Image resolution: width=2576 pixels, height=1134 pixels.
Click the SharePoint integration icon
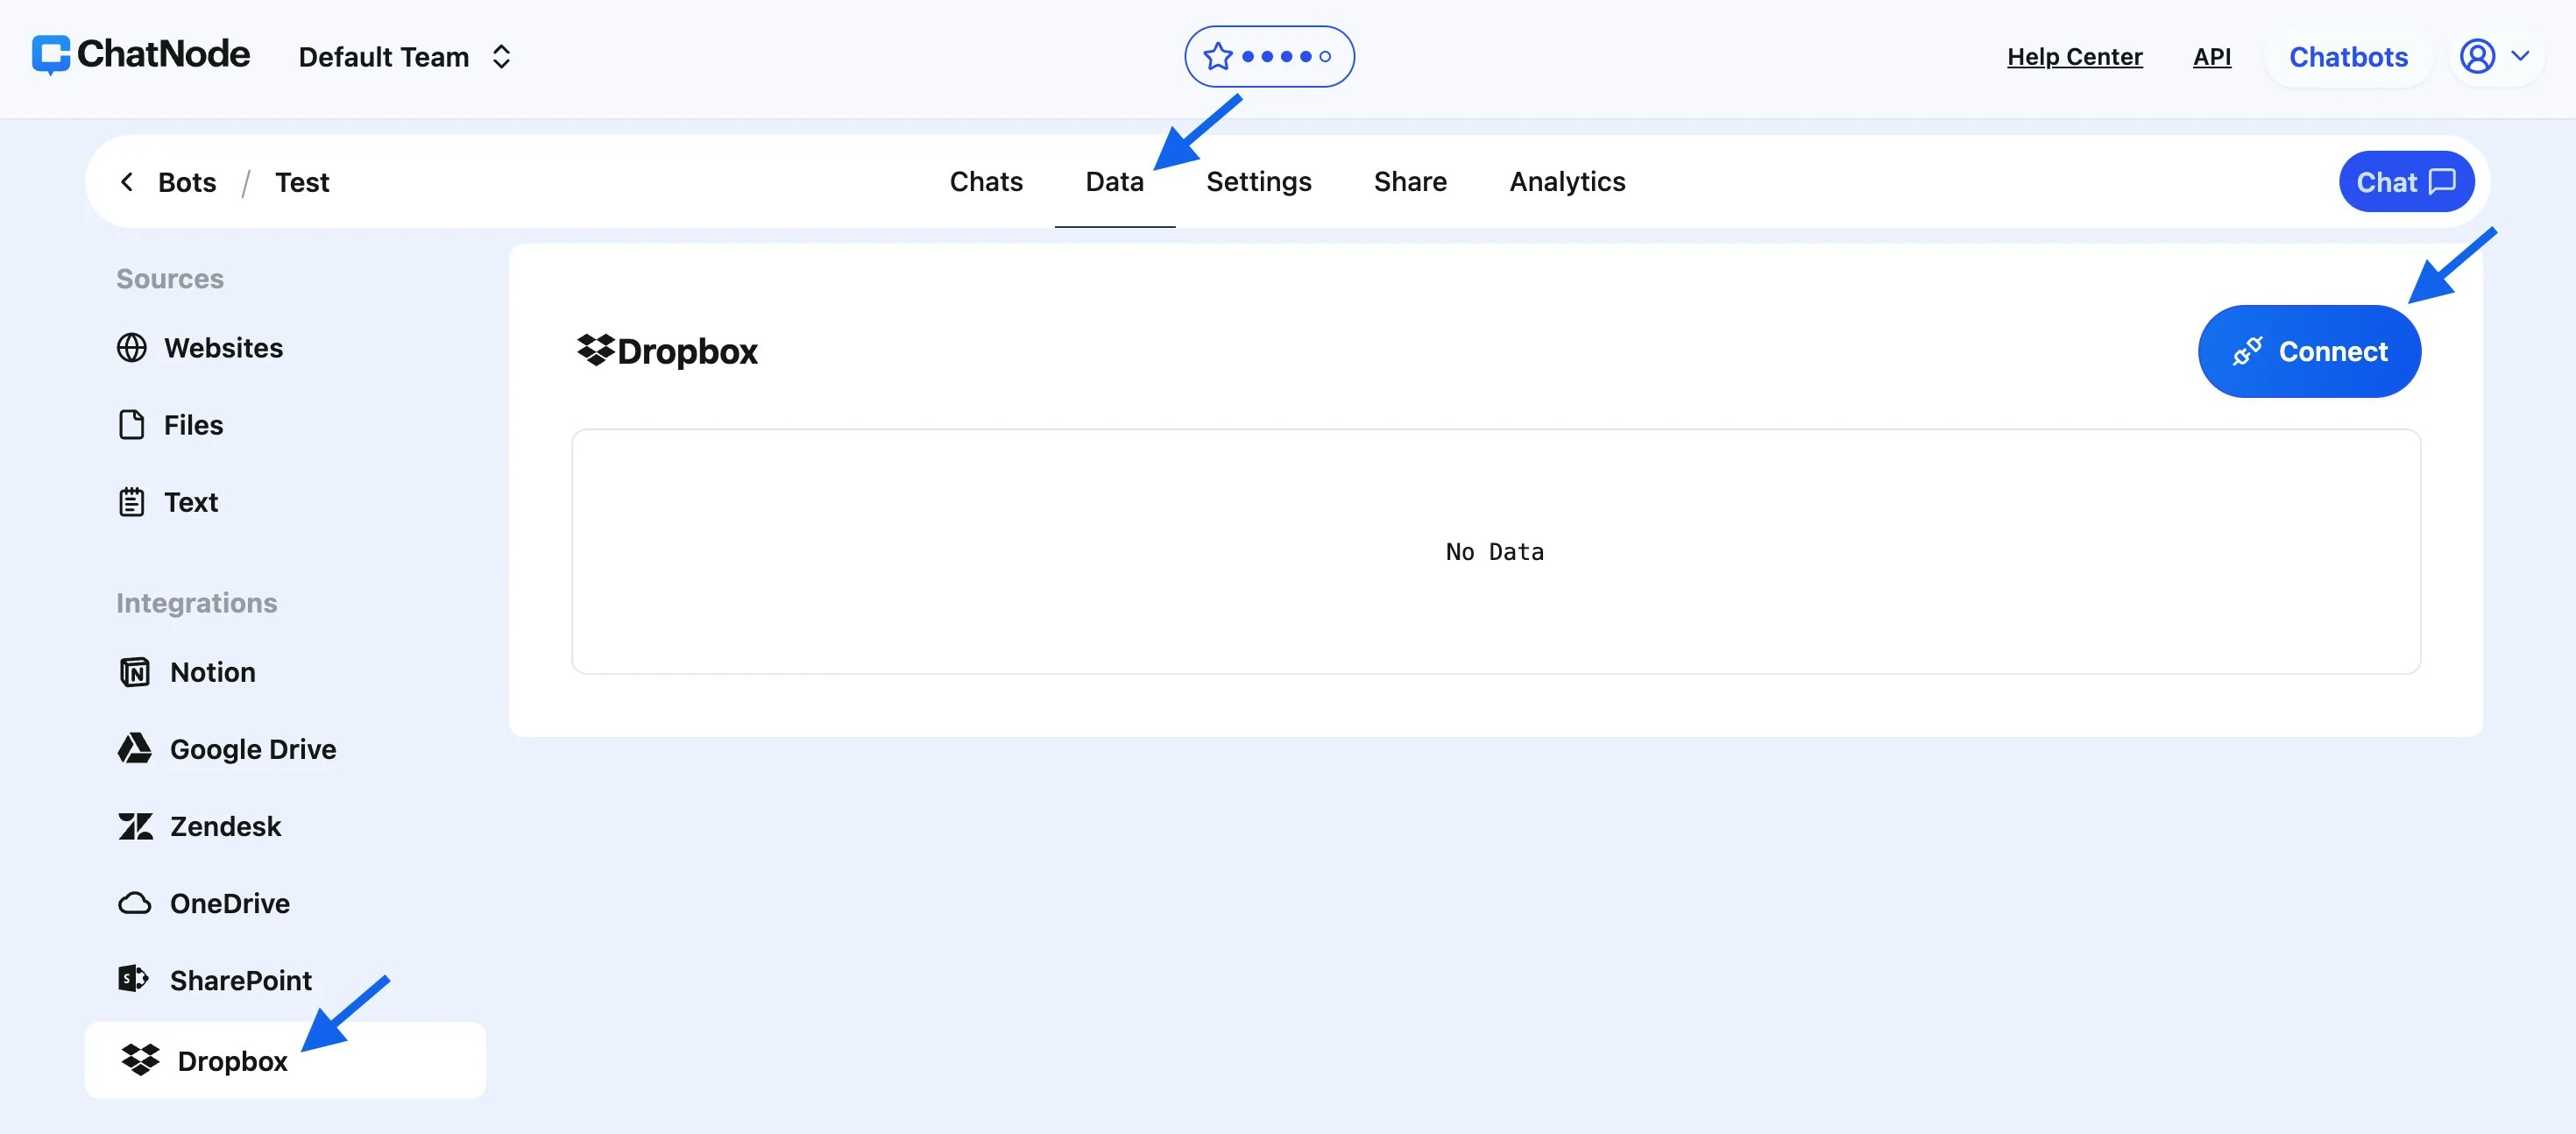(133, 979)
